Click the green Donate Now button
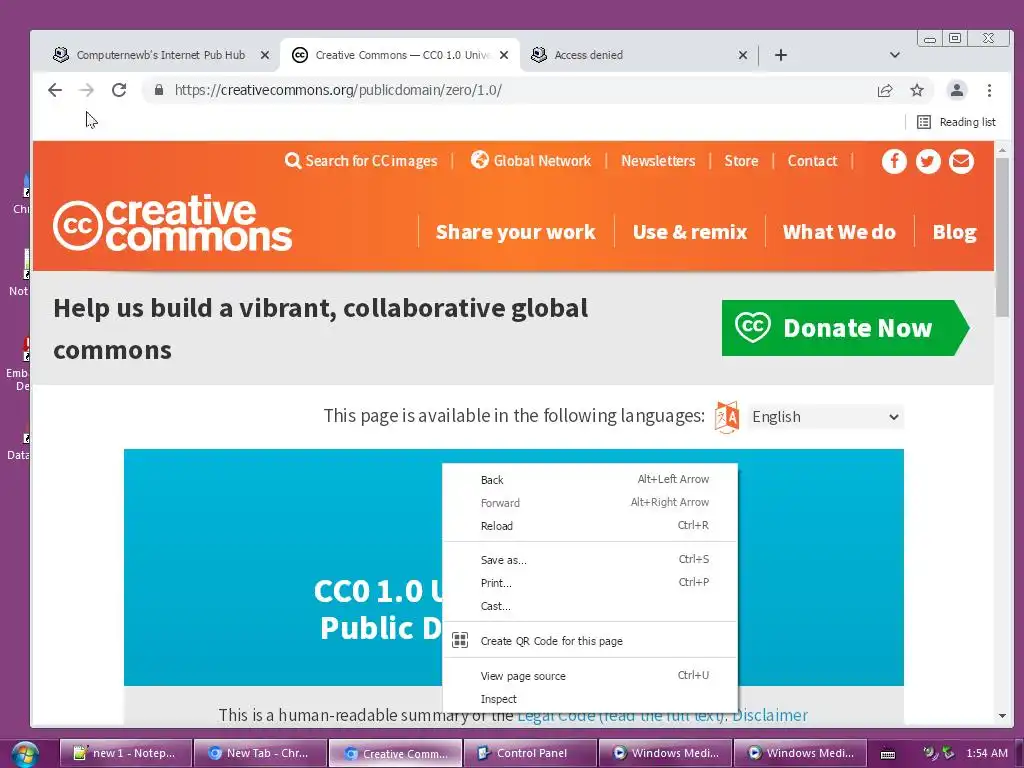 click(x=845, y=328)
